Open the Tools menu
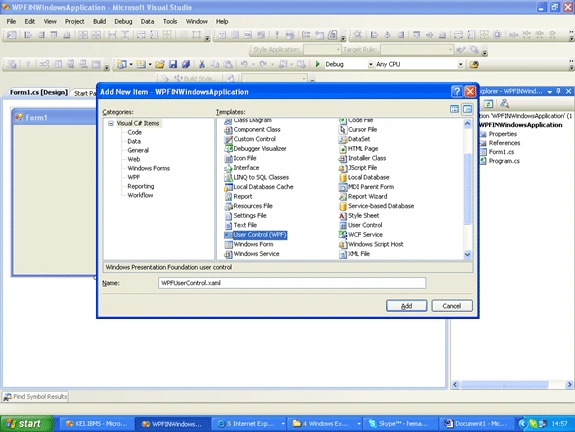Screen dimensions: 575x432 170,22
